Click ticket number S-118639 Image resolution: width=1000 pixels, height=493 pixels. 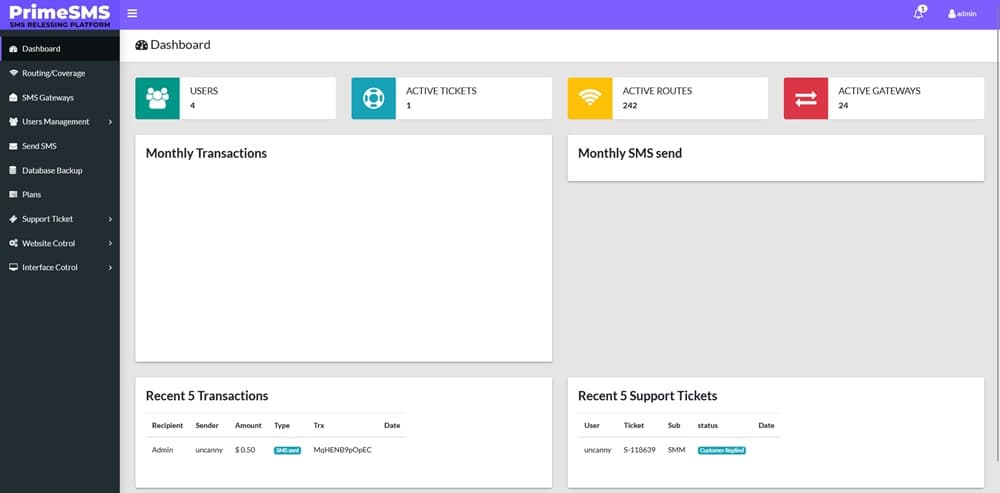[640, 450]
